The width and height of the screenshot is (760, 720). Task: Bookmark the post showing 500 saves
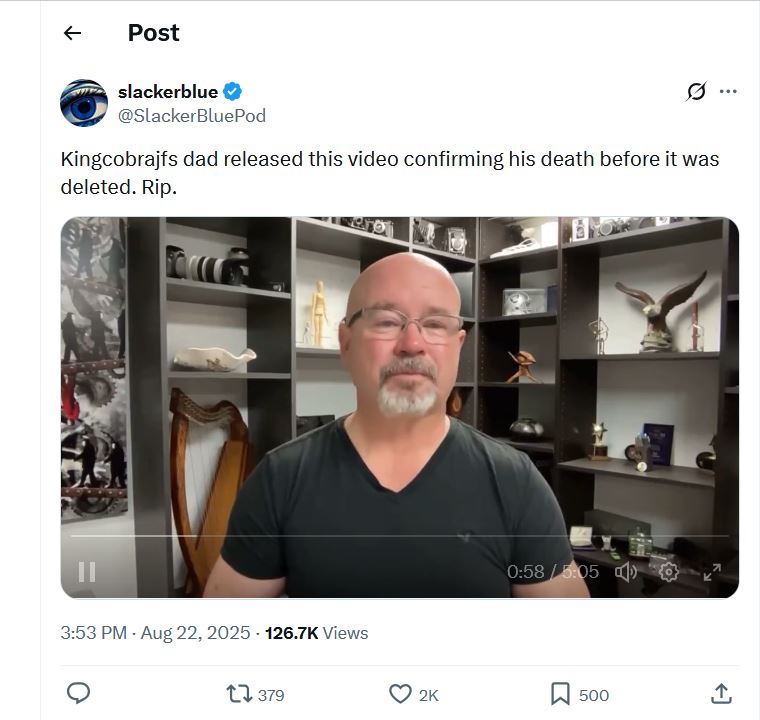point(580,694)
